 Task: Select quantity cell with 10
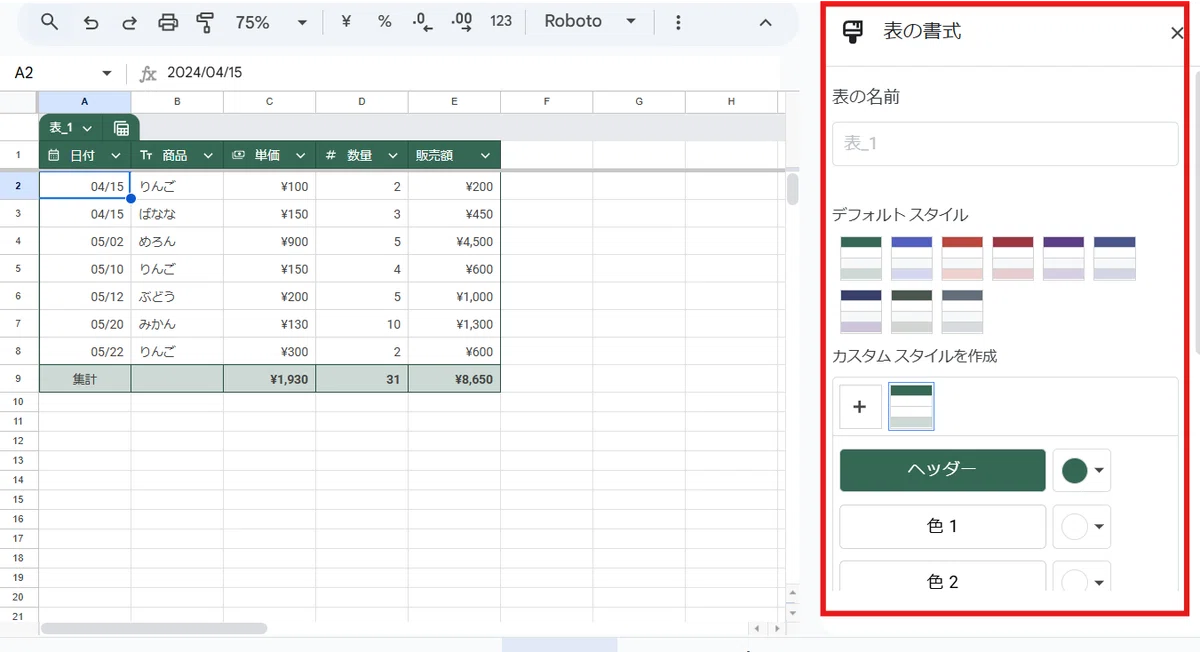(362, 324)
